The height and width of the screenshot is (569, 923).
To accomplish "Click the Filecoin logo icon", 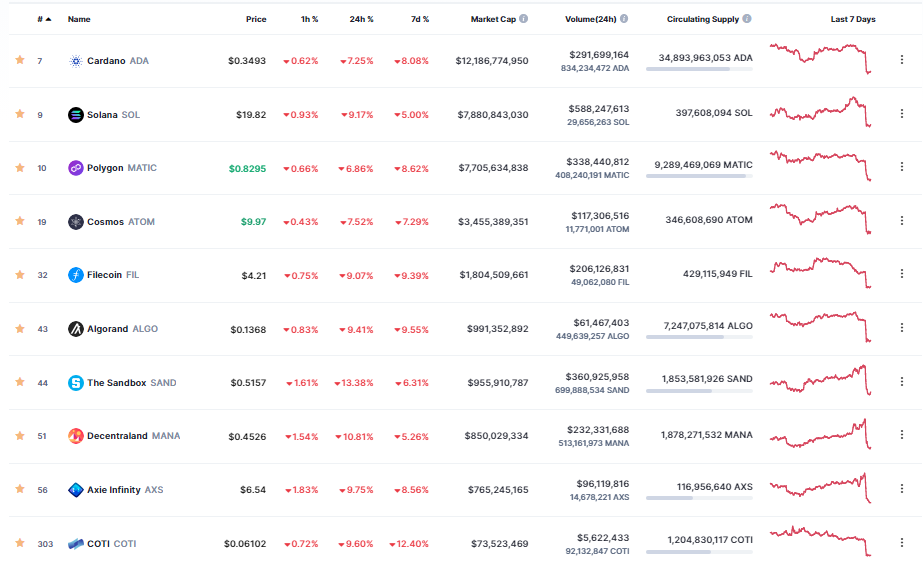I will coord(75,275).
